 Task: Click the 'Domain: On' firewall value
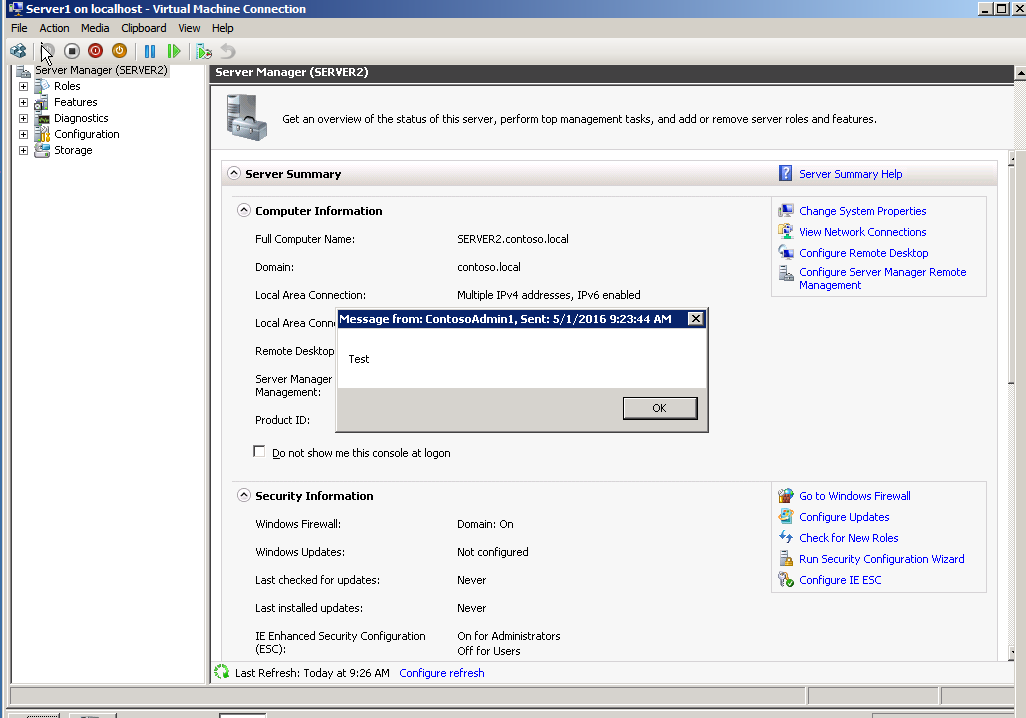point(486,524)
